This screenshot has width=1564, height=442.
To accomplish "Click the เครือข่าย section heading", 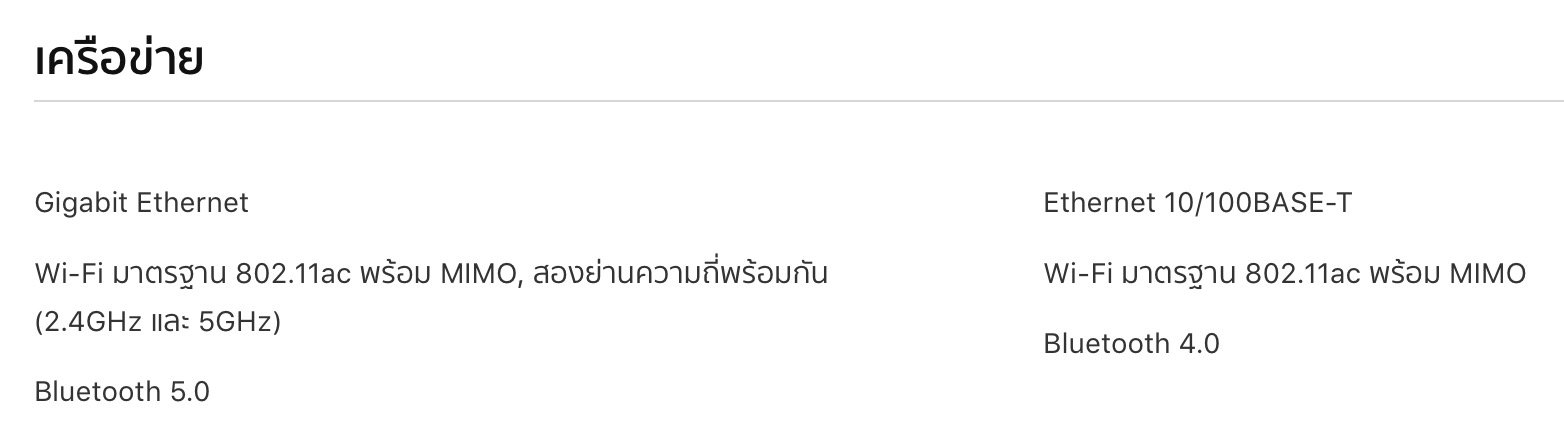I will [119, 59].
